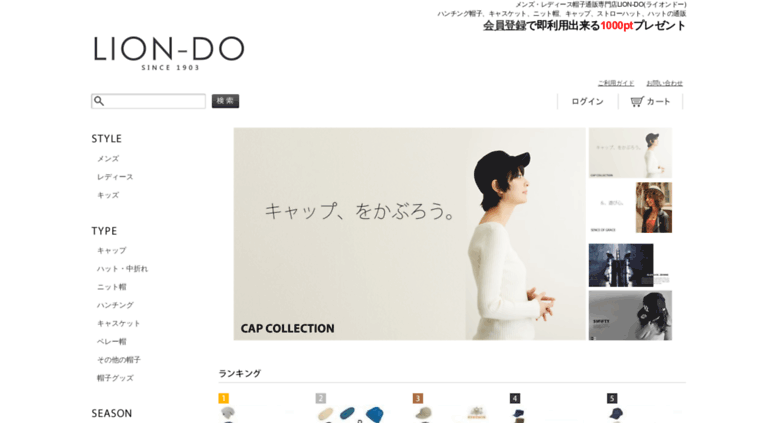Open the お問い合わせ contact link
The image size is (777, 423).
(x=665, y=83)
